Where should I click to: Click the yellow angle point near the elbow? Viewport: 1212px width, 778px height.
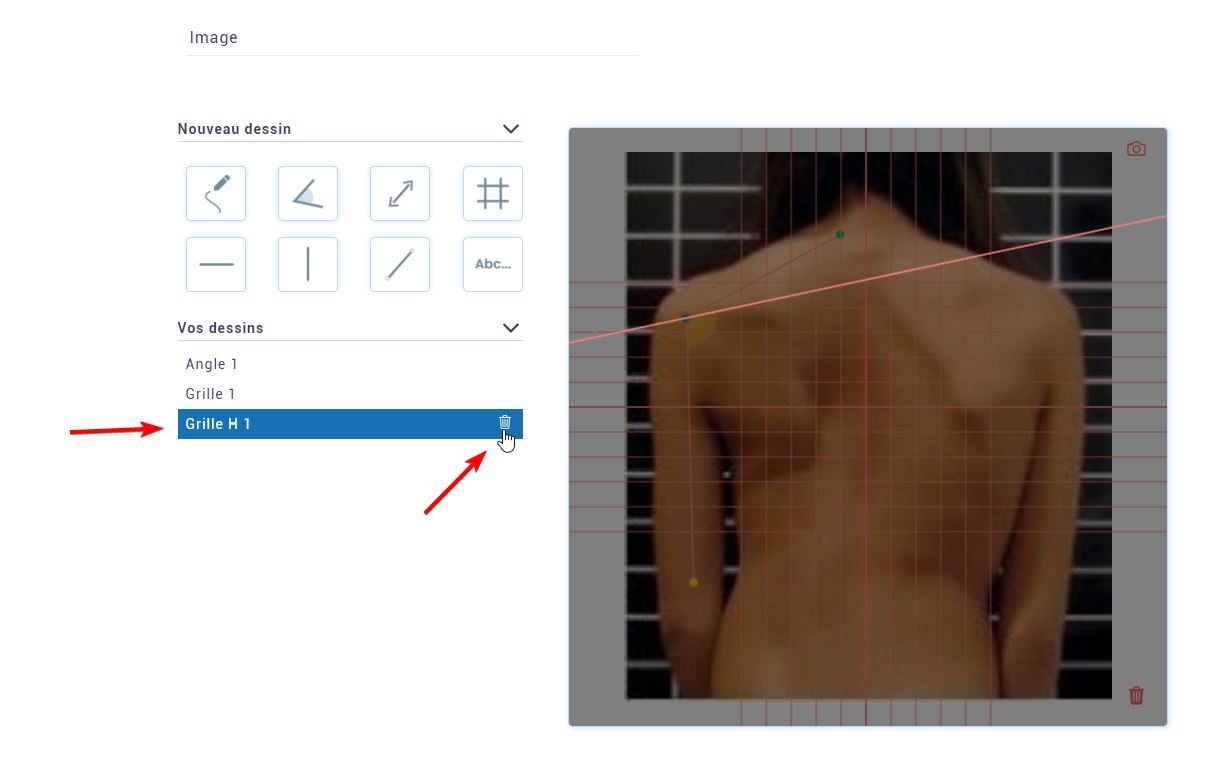coord(693,582)
